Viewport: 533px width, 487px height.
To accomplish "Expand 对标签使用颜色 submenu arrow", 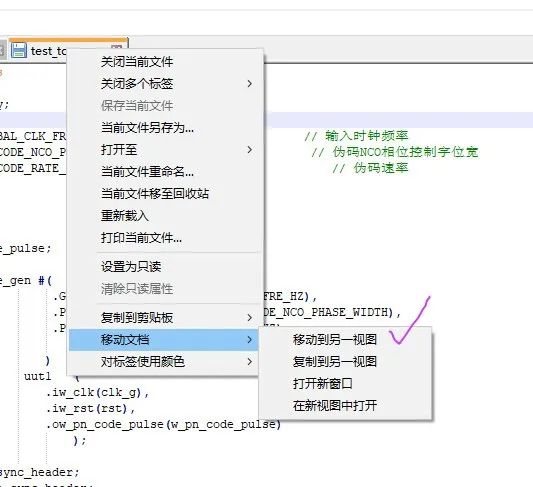I will coord(250,362).
